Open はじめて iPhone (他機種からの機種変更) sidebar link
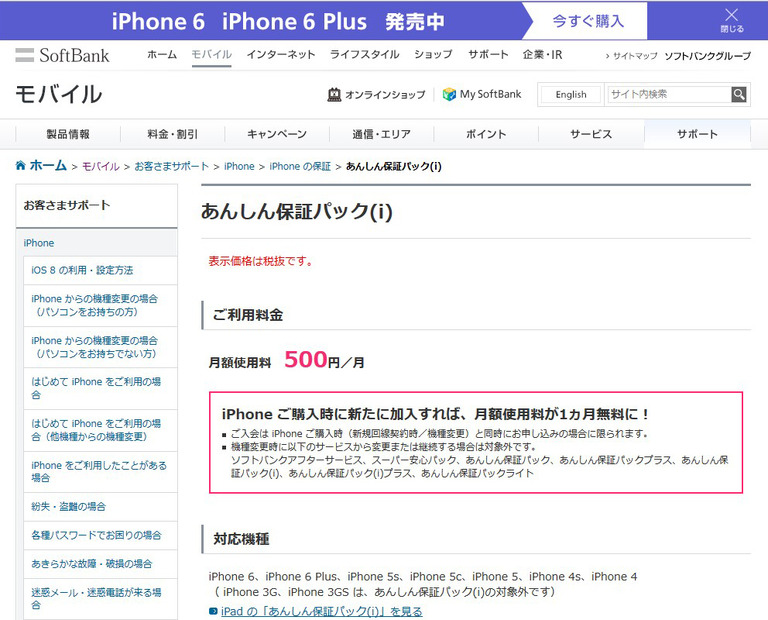The width and height of the screenshot is (768, 620). click(100, 430)
